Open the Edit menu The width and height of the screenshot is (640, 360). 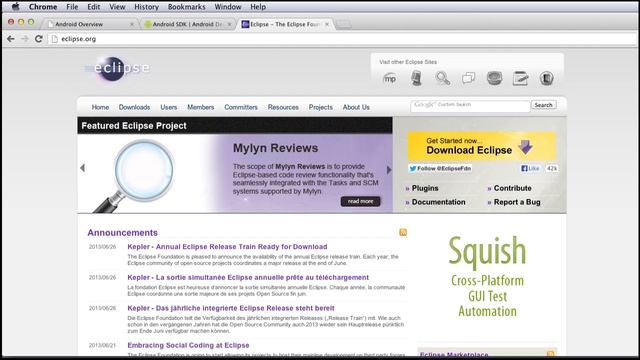point(93,7)
